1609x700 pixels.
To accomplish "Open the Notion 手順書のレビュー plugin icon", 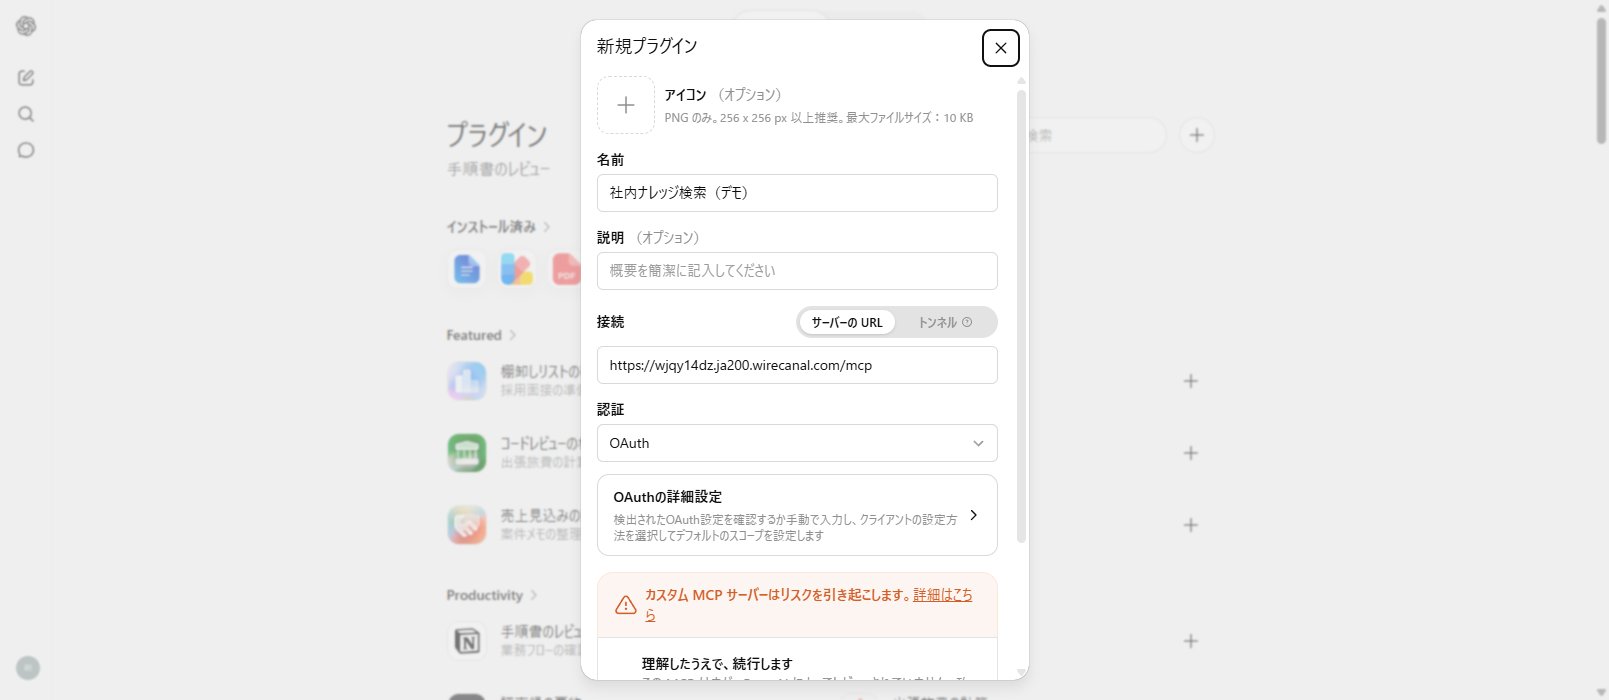I will click(467, 641).
